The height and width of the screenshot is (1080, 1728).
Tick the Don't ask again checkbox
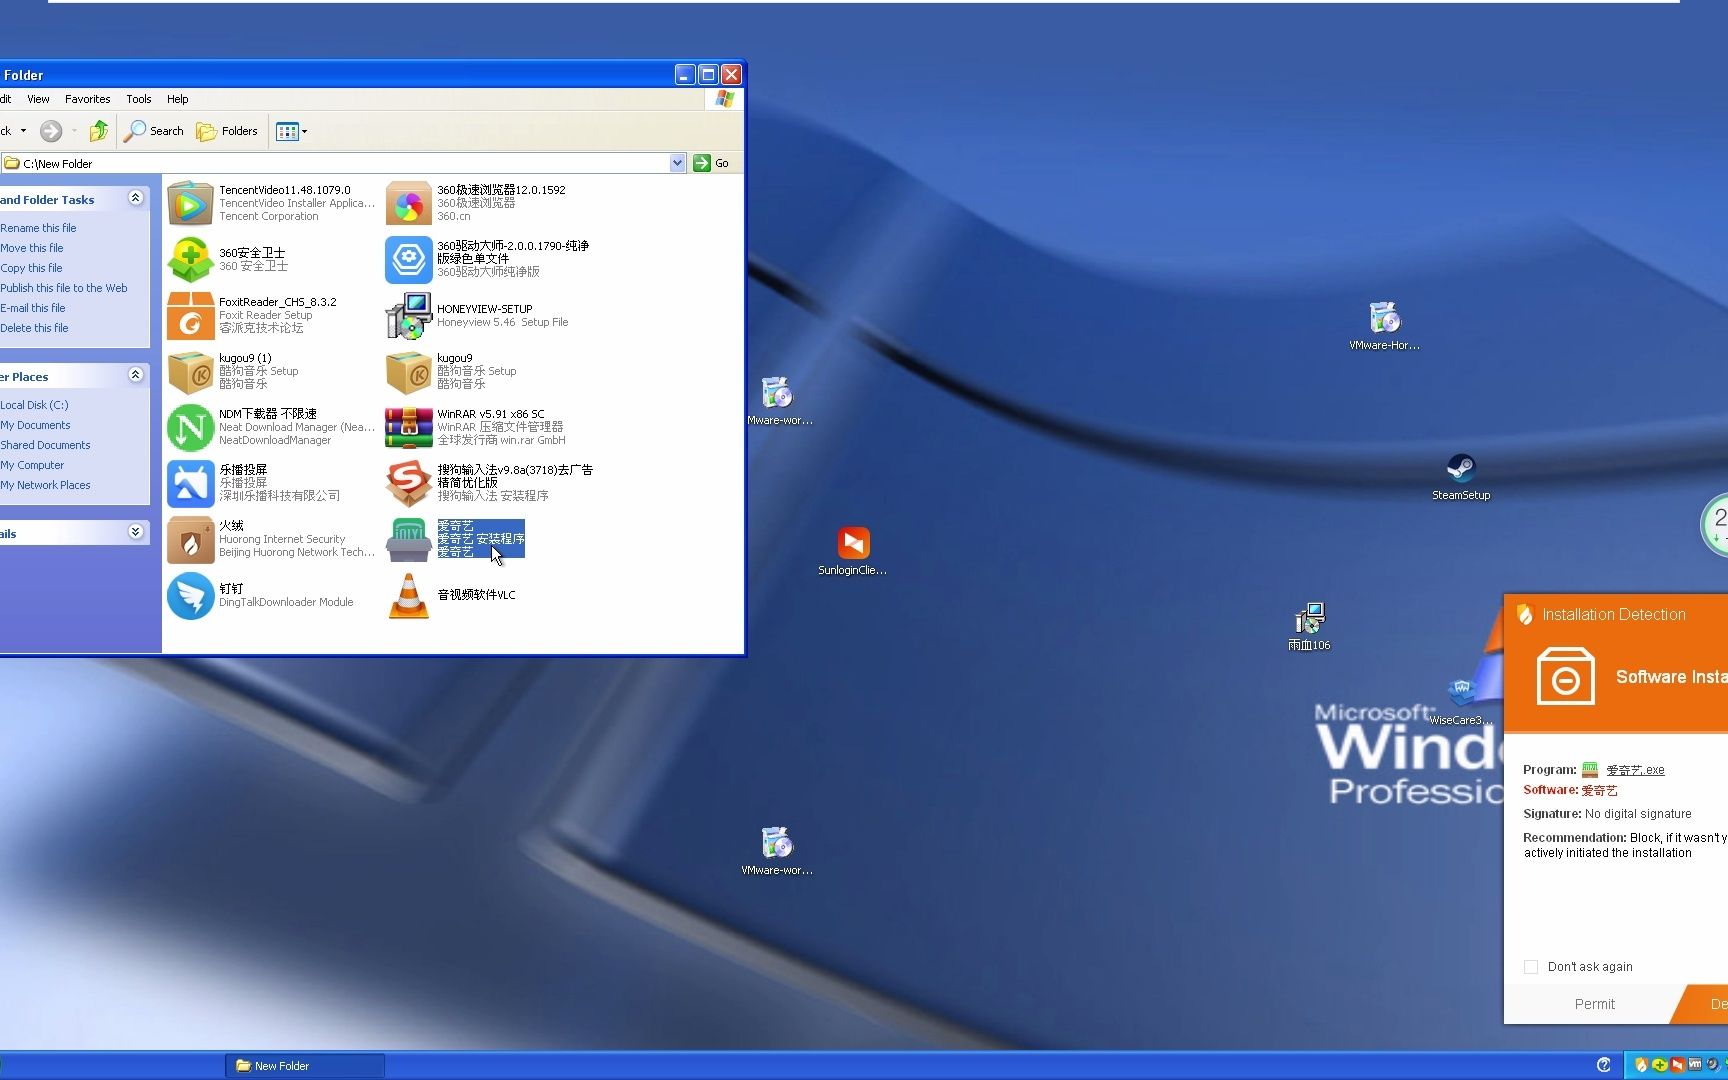click(1530, 966)
